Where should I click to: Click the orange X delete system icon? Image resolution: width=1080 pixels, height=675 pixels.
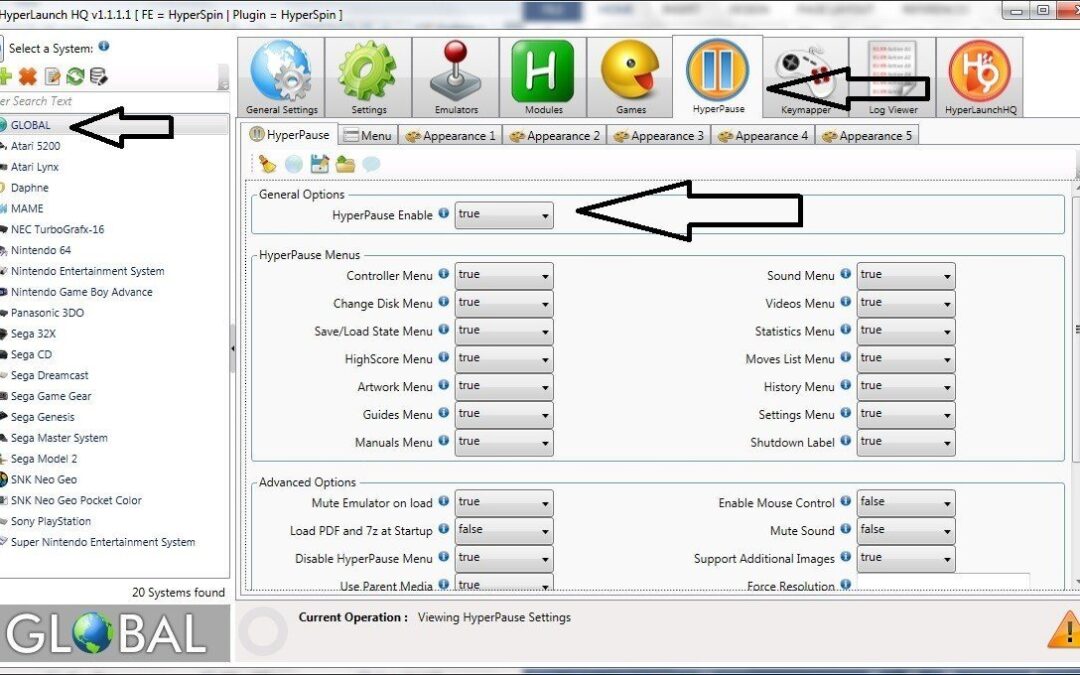coord(28,77)
